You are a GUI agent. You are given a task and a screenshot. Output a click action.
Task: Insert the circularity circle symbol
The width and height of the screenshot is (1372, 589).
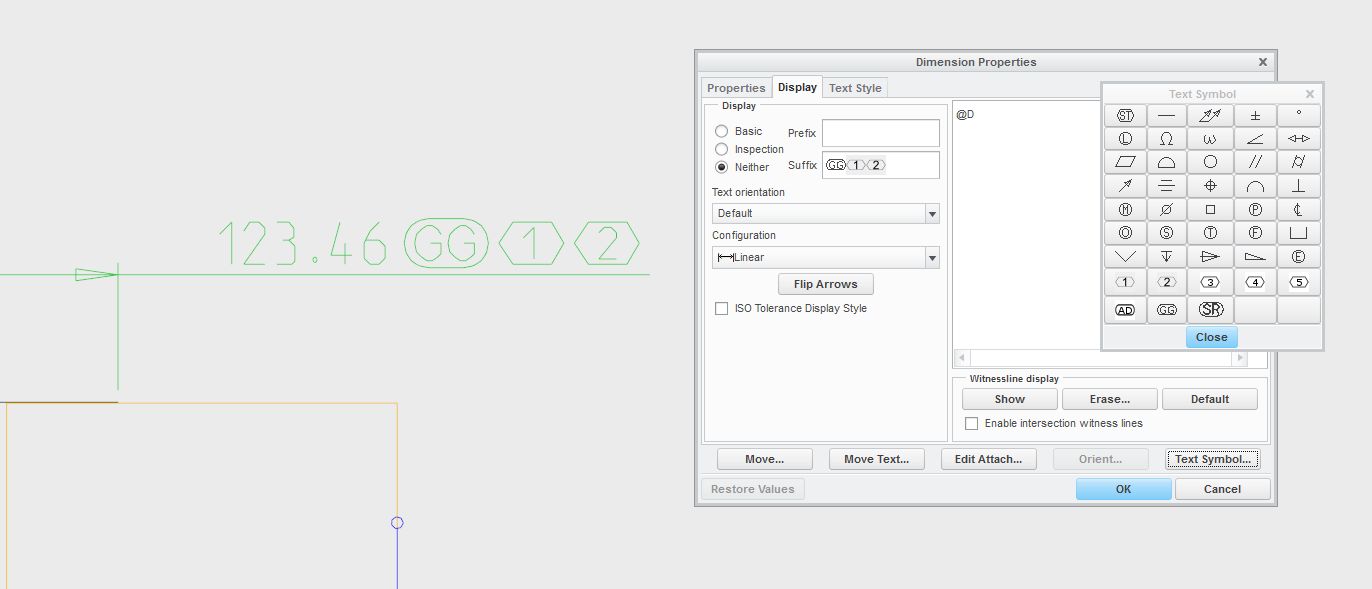tap(1211, 162)
